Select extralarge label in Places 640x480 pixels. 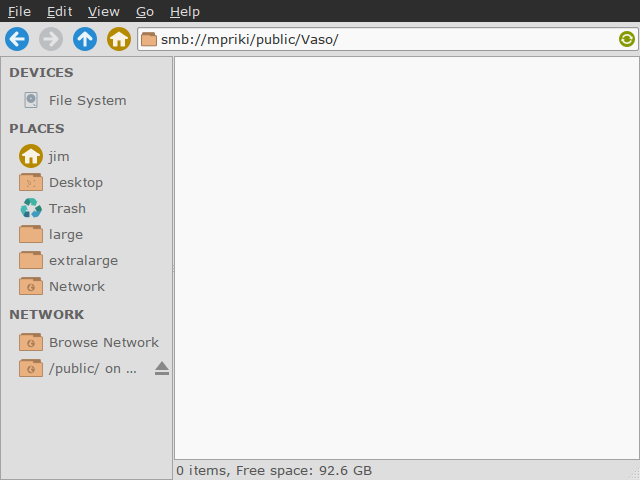click(x=84, y=261)
